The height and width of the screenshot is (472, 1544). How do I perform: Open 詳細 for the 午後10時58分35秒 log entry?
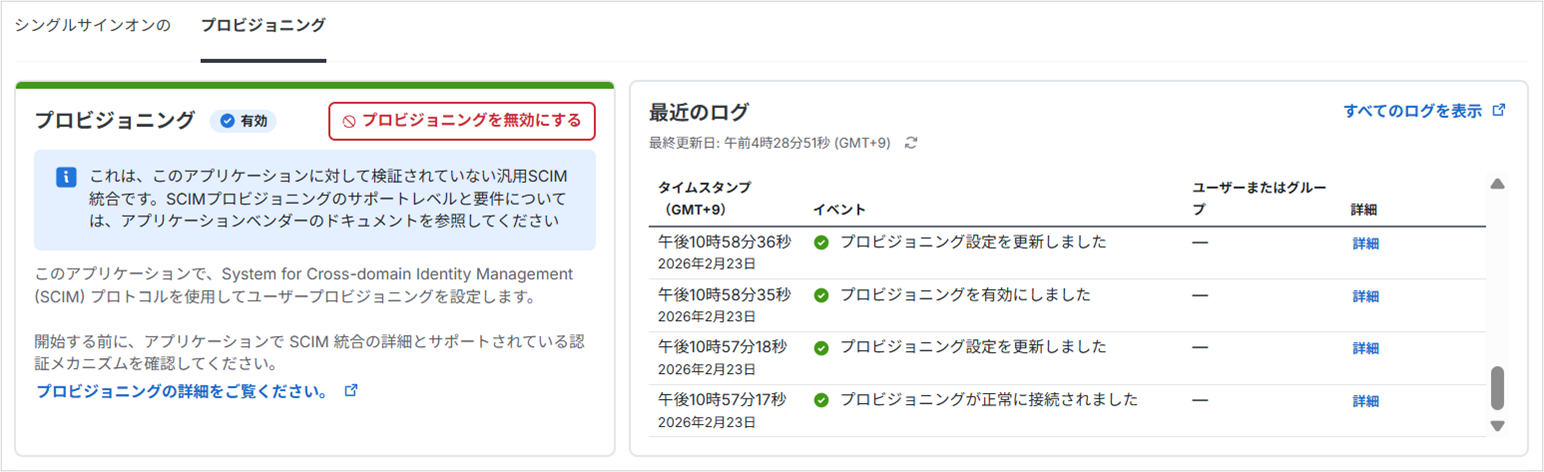(1365, 296)
